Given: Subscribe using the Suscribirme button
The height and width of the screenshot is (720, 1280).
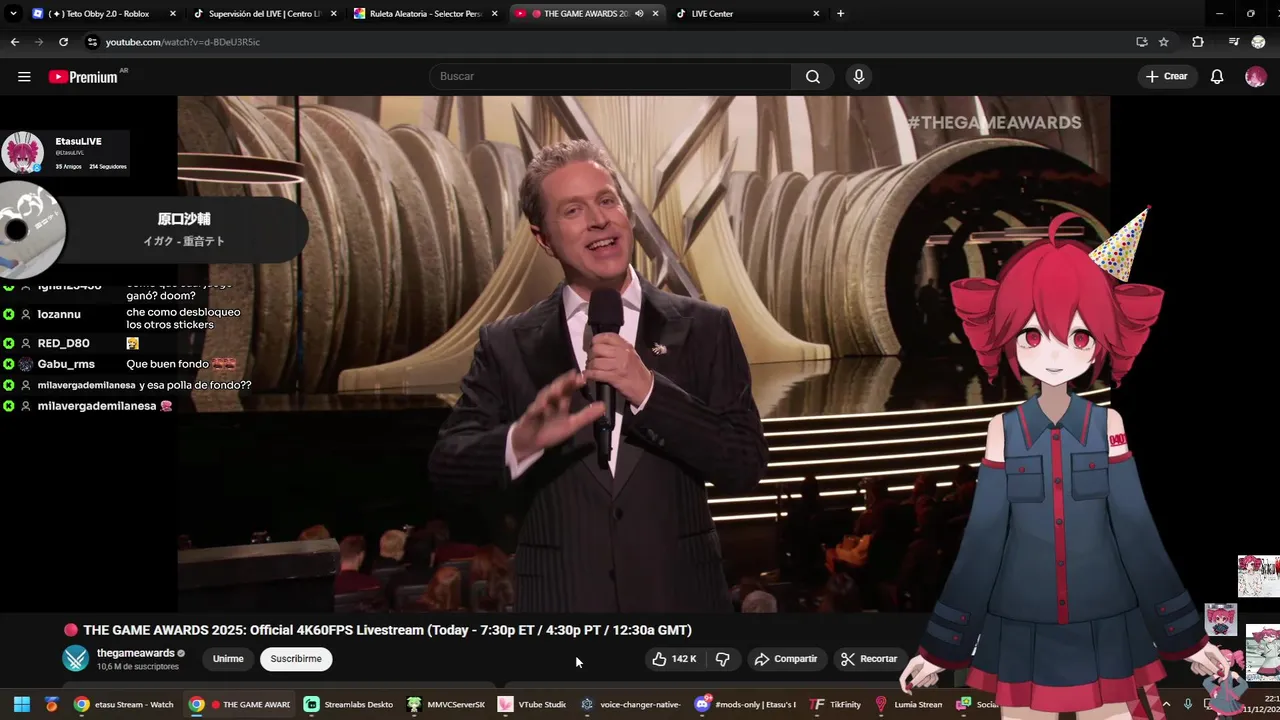Looking at the screenshot, I should 296,659.
